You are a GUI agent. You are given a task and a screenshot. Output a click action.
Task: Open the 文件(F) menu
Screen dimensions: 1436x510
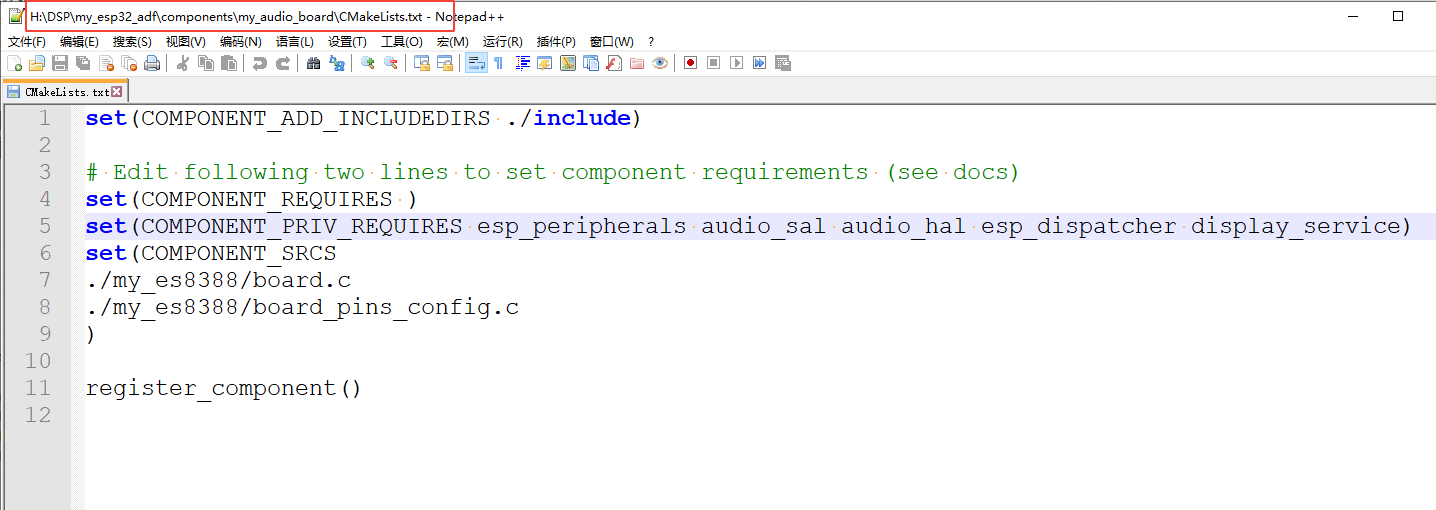(27, 42)
